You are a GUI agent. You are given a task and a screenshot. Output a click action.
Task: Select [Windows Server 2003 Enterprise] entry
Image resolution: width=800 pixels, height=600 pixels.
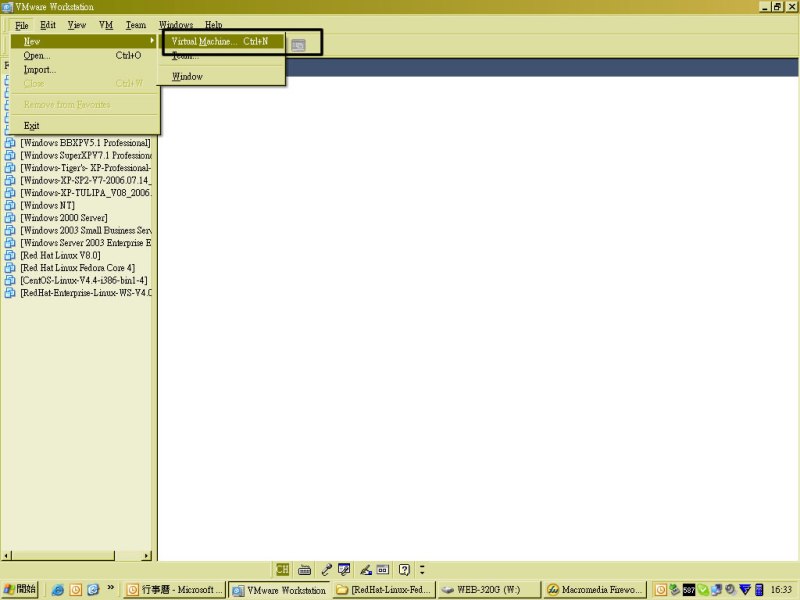pos(86,243)
